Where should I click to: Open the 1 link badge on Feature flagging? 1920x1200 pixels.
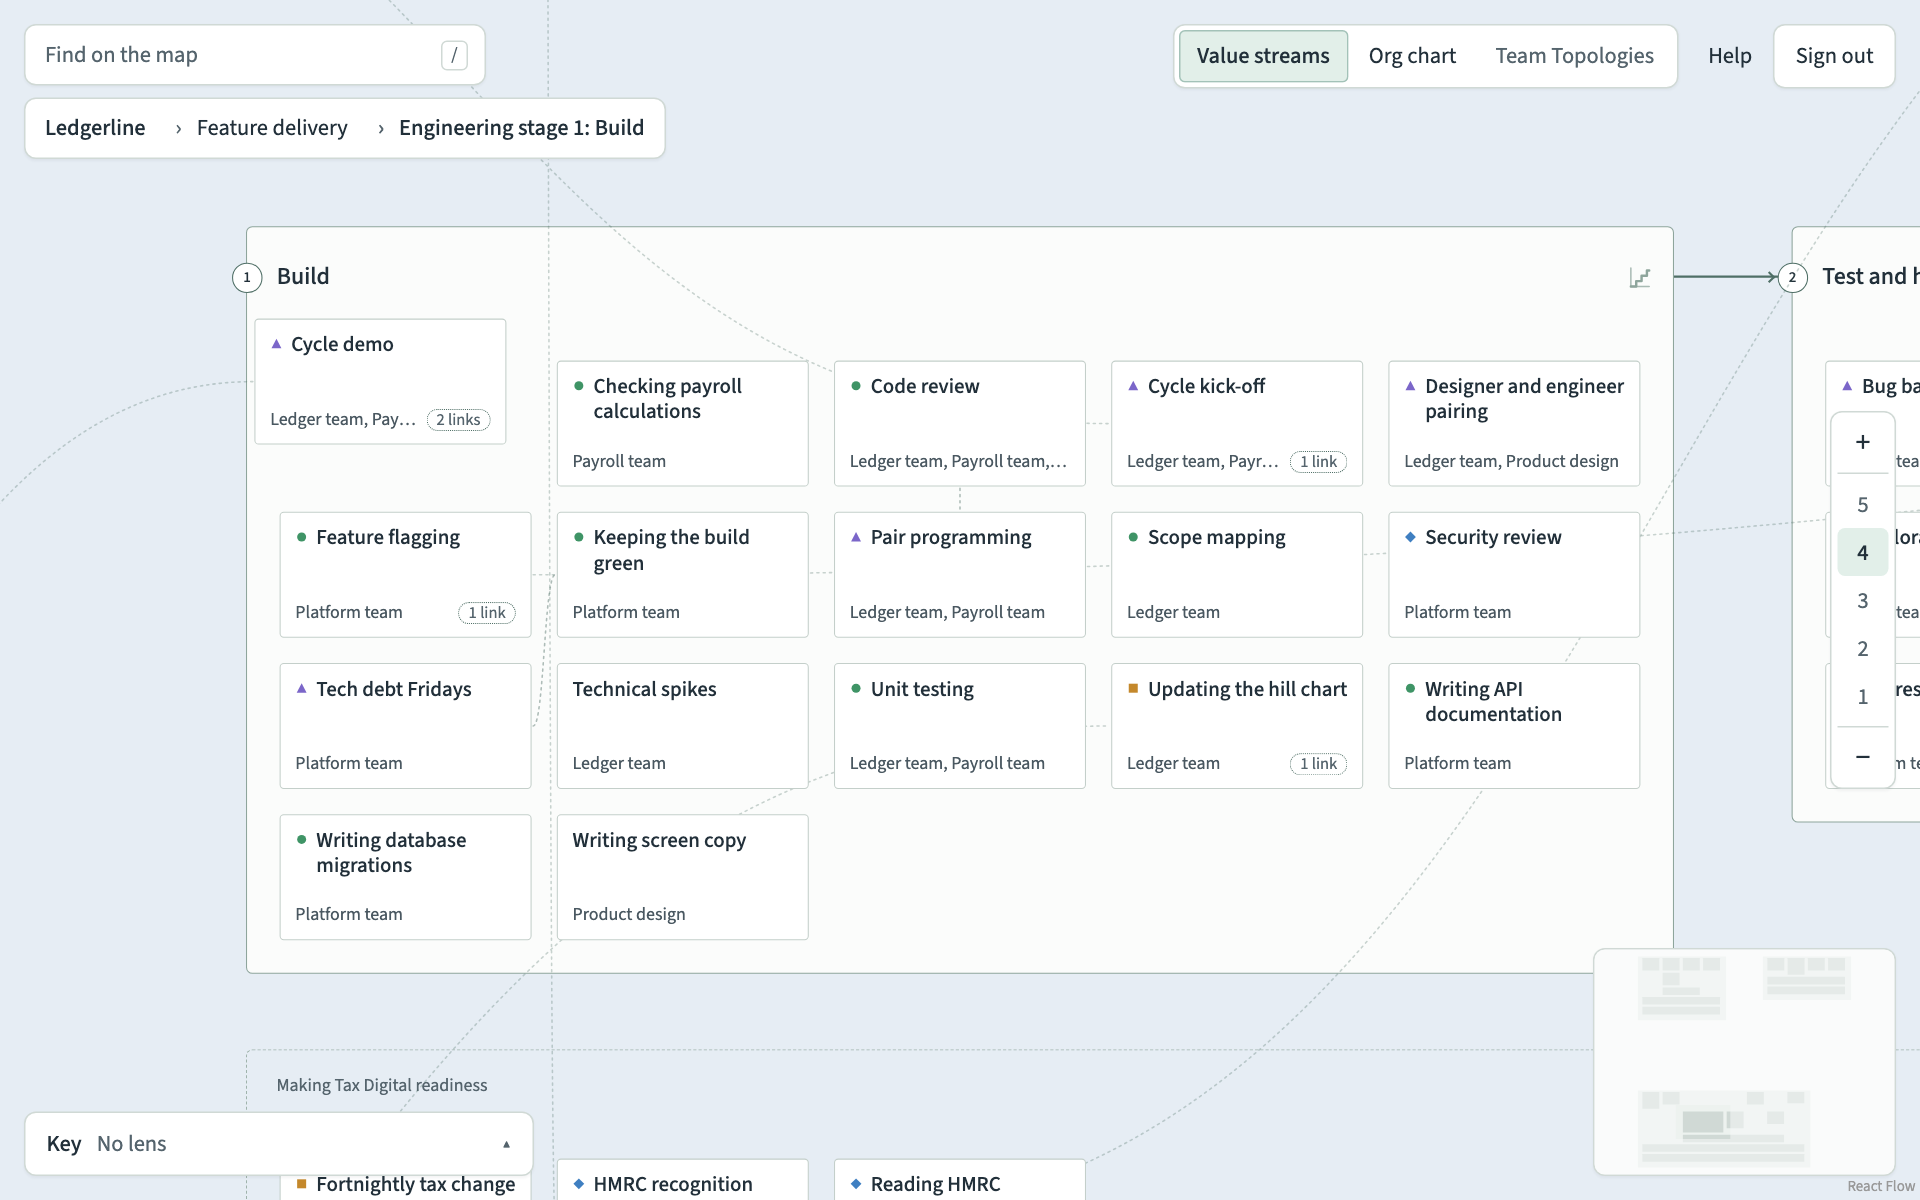487,612
